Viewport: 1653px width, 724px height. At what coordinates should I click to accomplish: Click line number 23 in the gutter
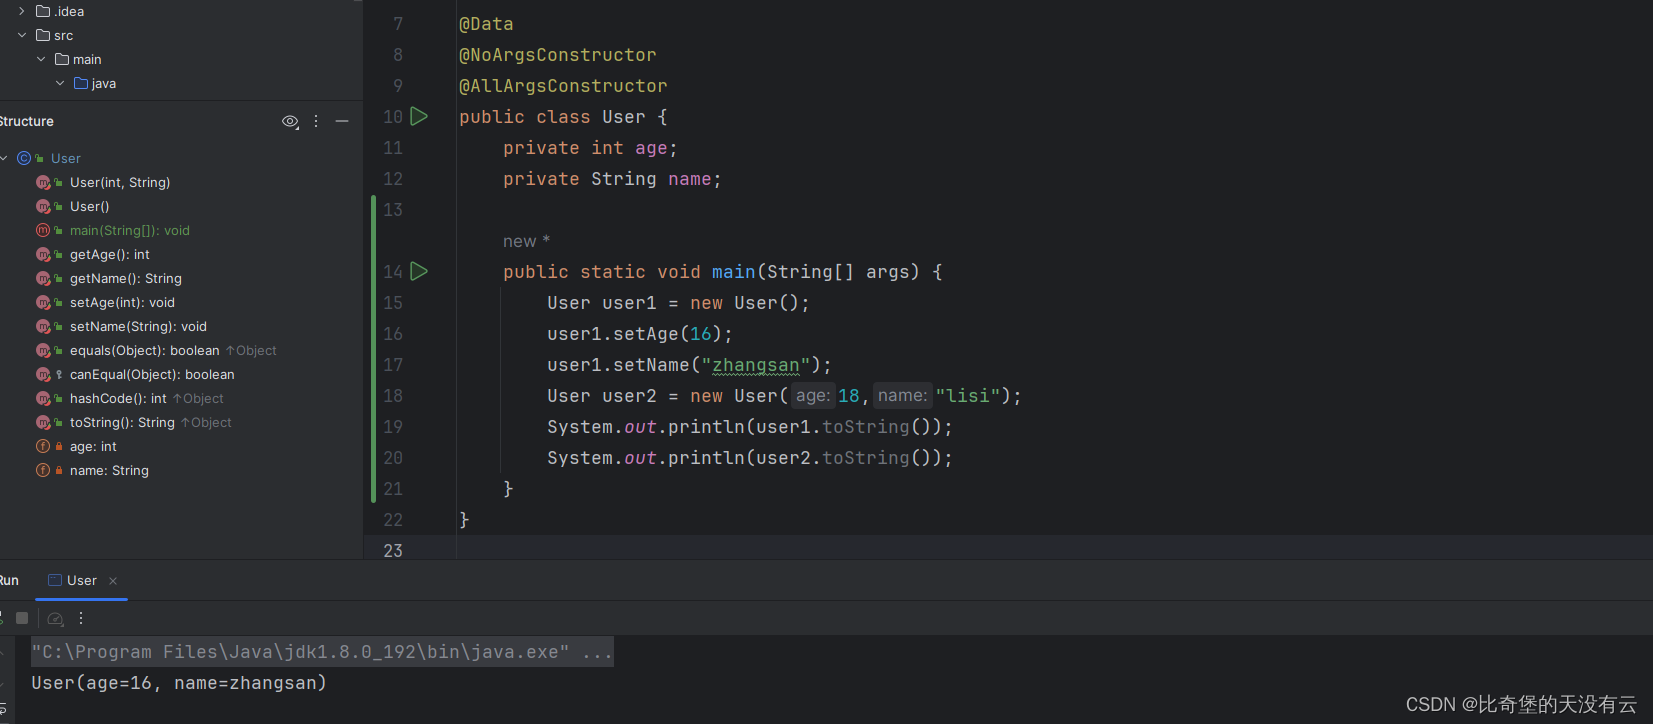click(x=393, y=551)
